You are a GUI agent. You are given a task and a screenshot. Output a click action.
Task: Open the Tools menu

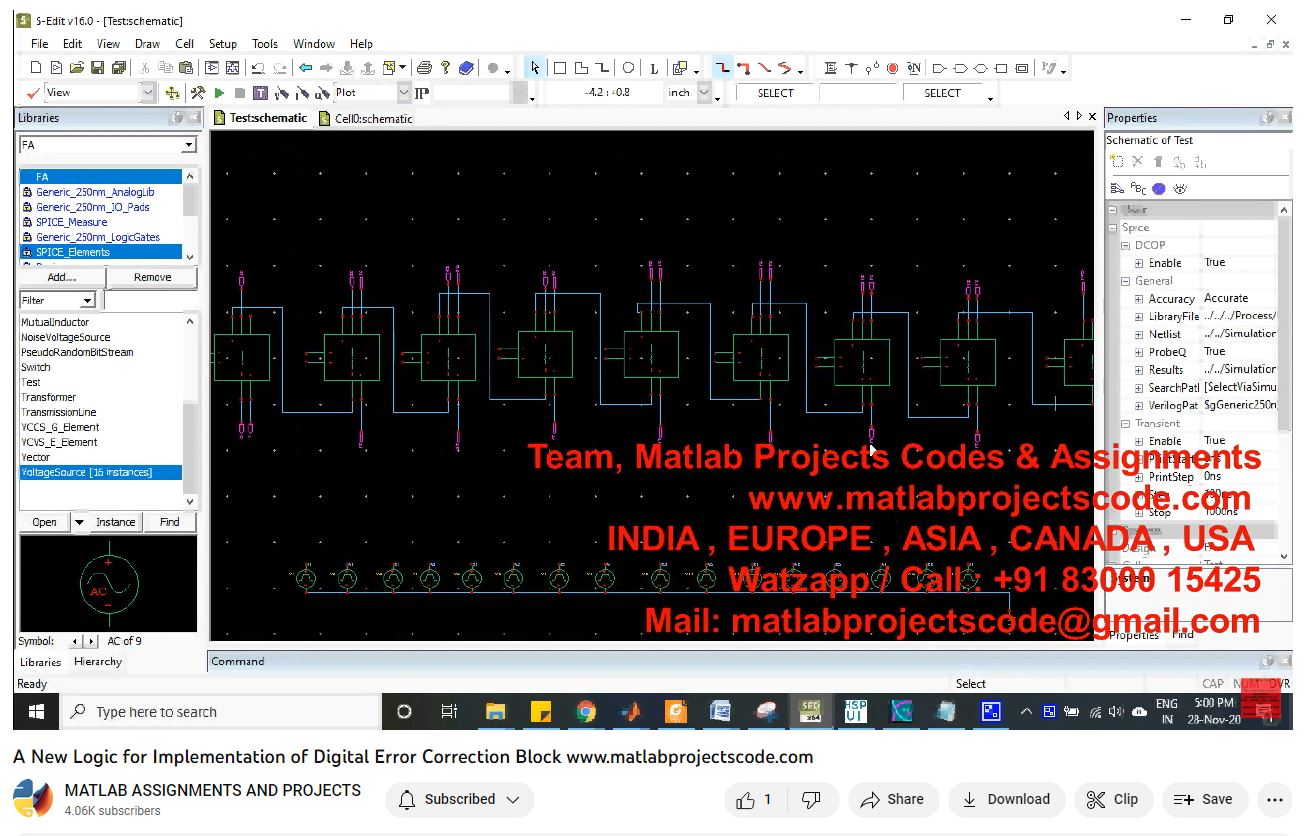tap(265, 44)
